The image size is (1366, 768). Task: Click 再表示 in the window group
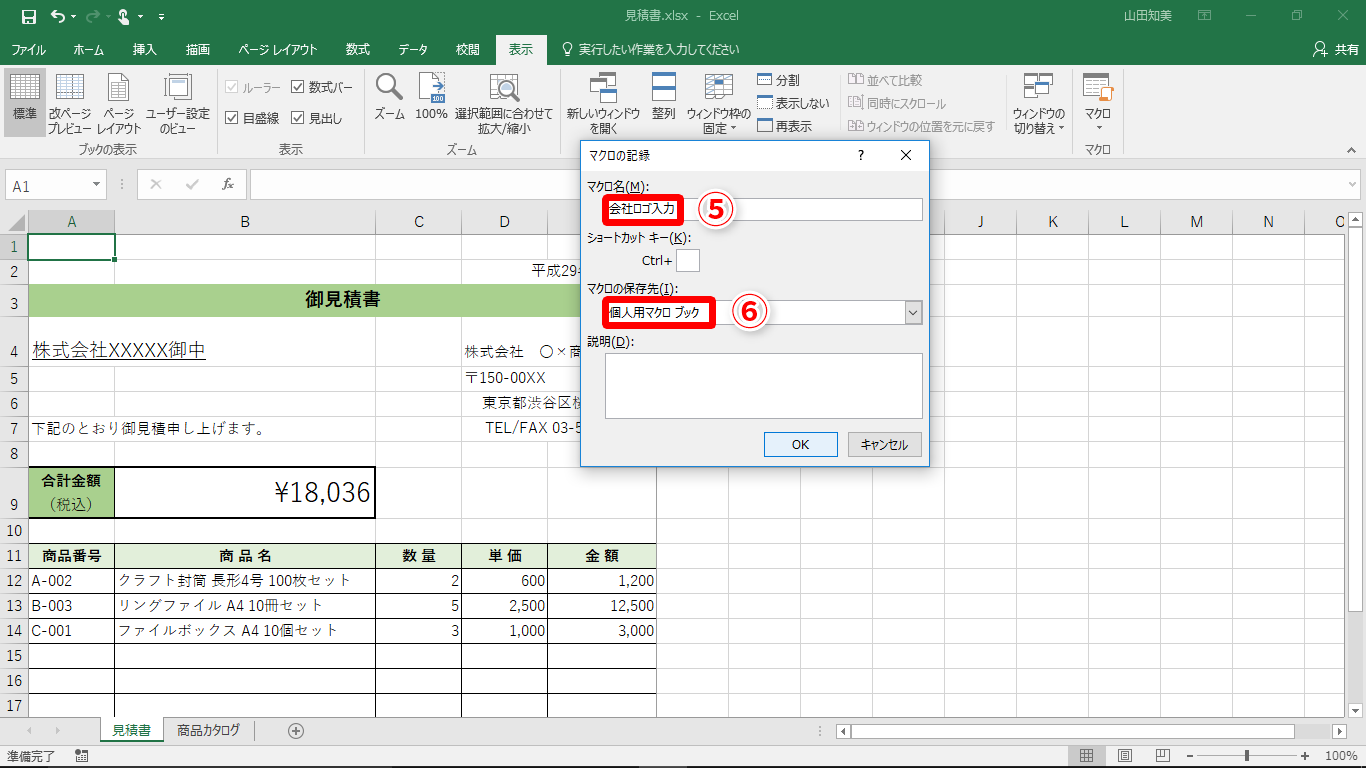point(784,126)
